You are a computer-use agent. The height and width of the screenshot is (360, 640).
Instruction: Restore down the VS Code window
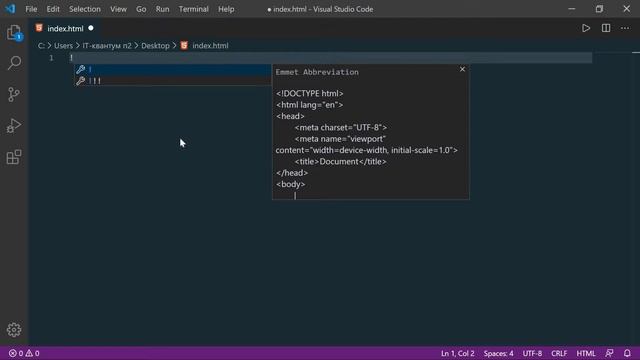599,9
